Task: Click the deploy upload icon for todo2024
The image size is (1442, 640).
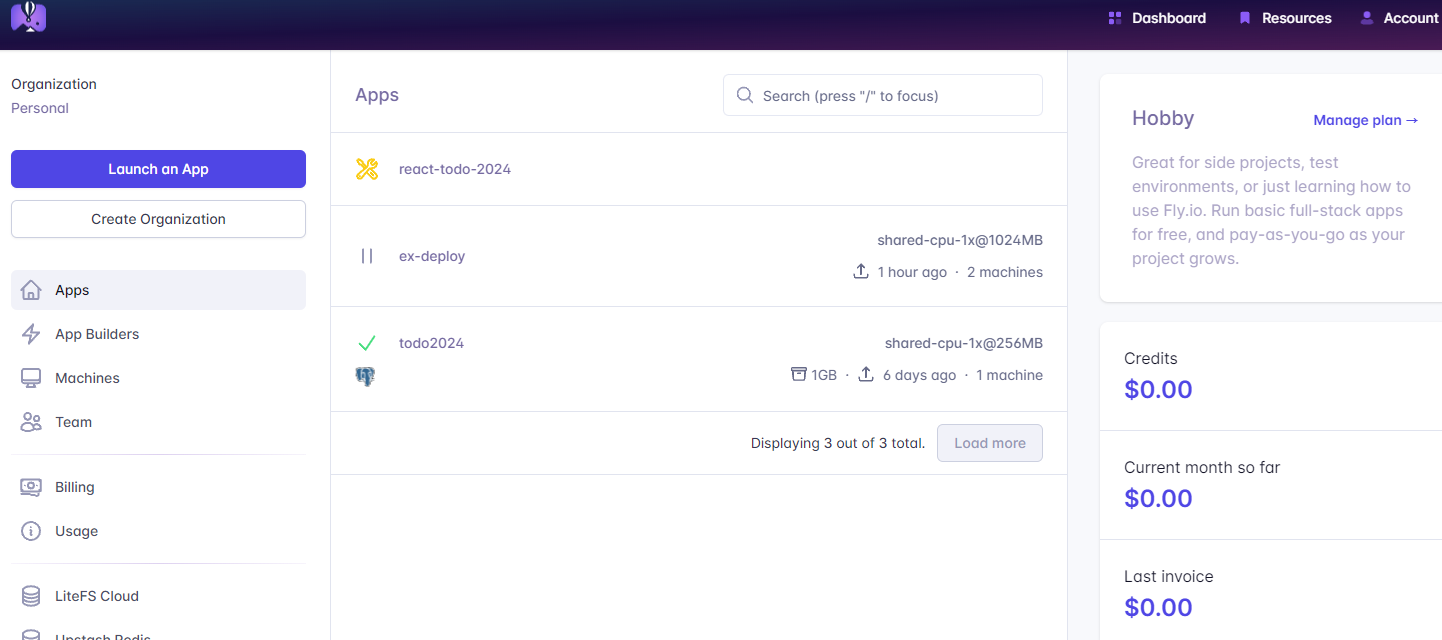Action: point(866,375)
